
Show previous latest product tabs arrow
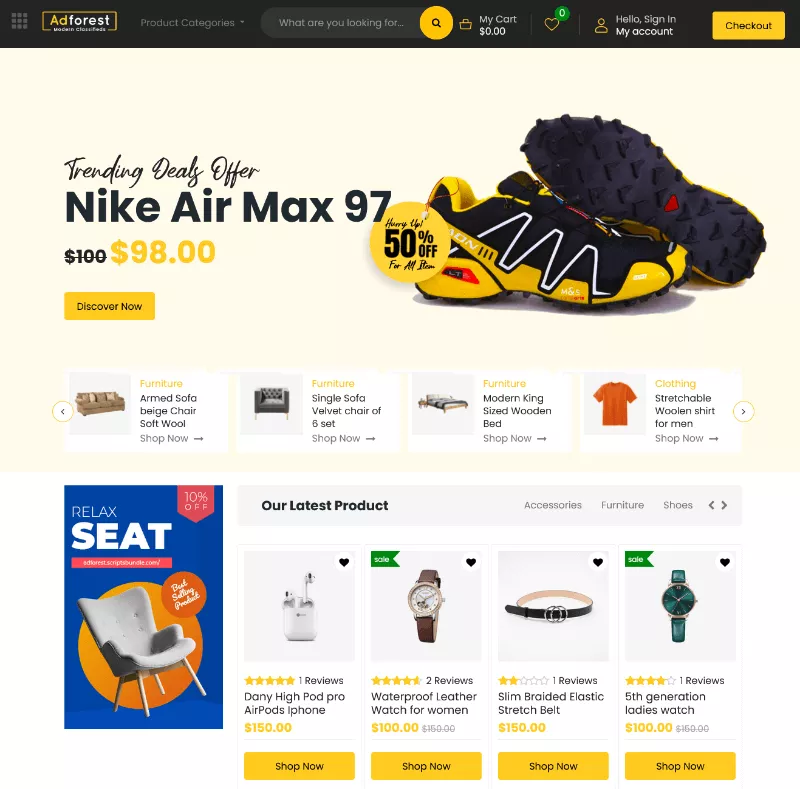tap(711, 505)
